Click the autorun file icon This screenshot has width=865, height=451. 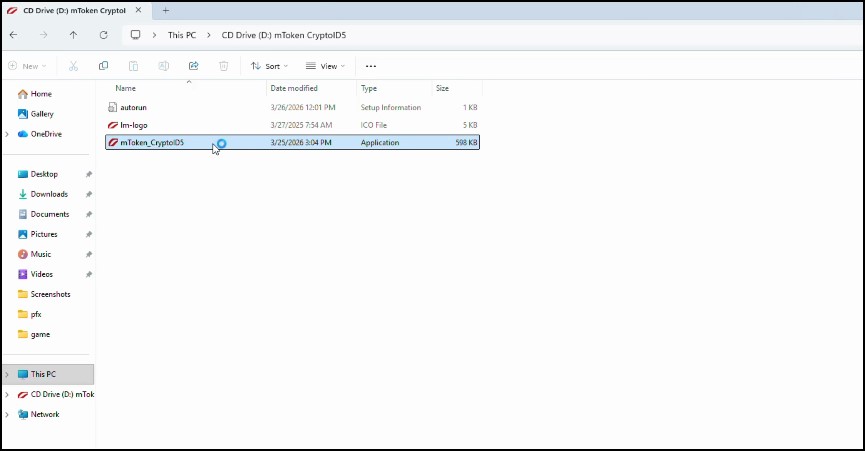point(113,108)
